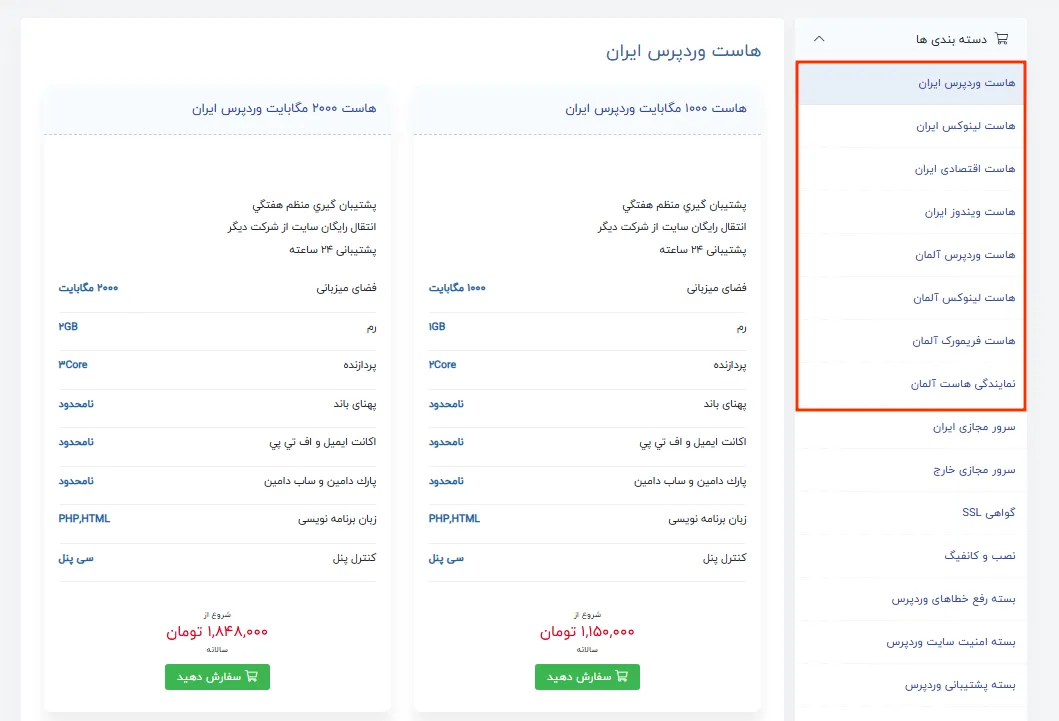
Task: Click the 1GB RAM value
Action: coord(437,327)
